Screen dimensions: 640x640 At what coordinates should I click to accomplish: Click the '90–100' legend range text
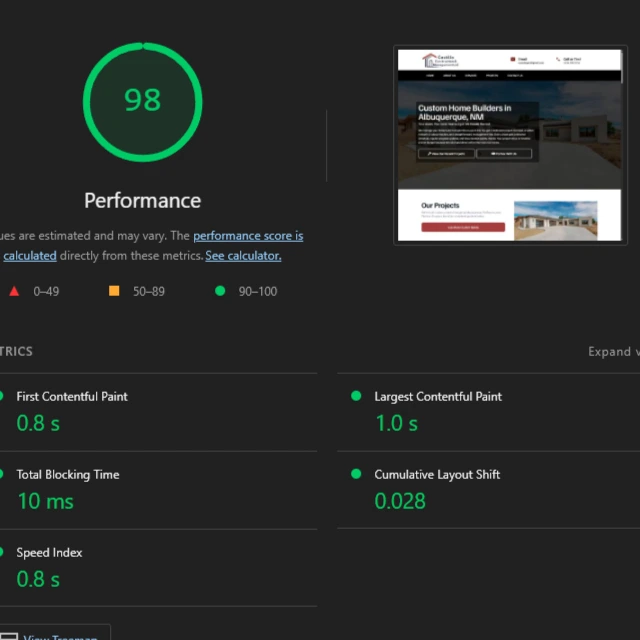pos(258,291)
